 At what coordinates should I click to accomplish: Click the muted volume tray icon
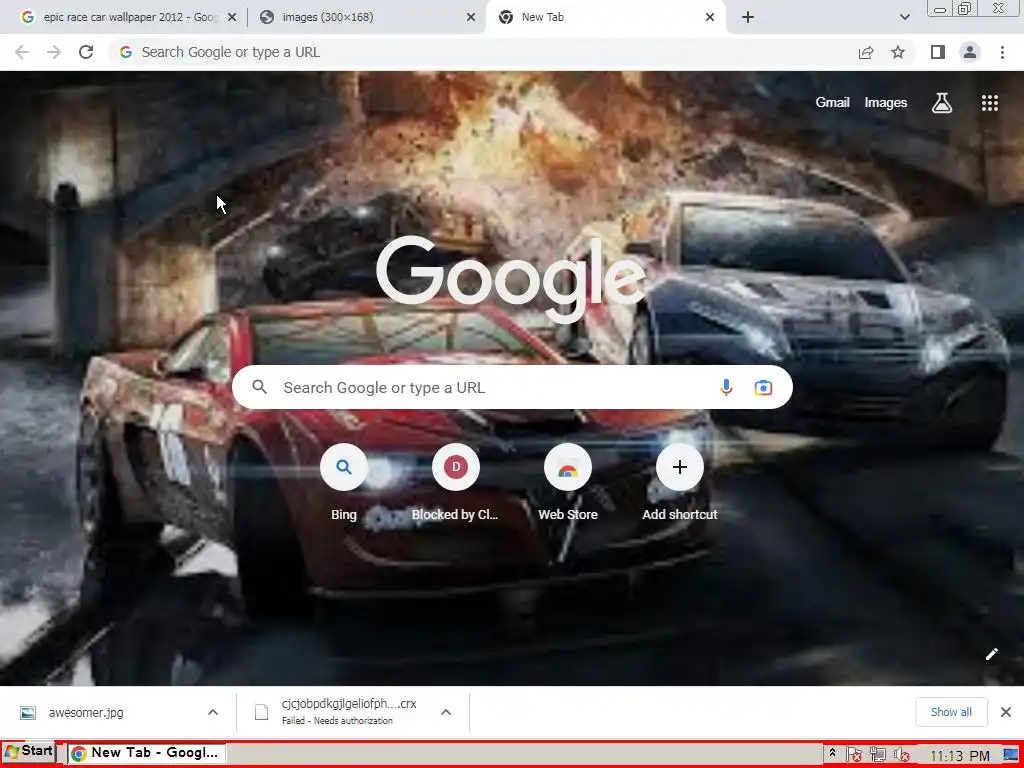click(901, 754)
